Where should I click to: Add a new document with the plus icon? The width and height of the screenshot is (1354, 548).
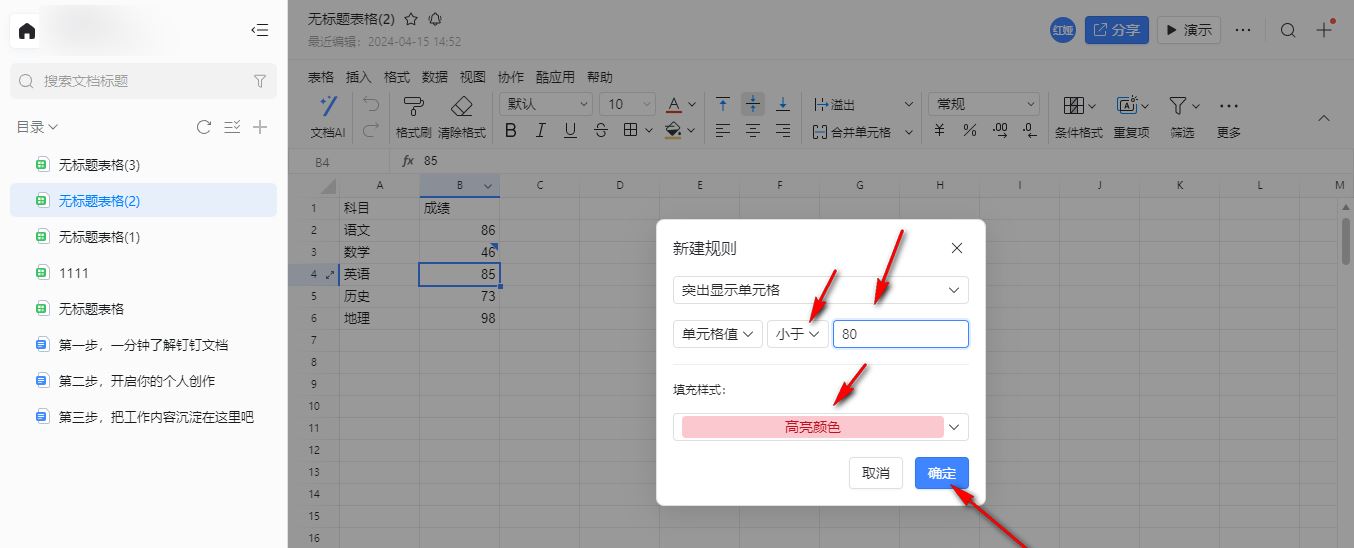(x=260, y=127)
